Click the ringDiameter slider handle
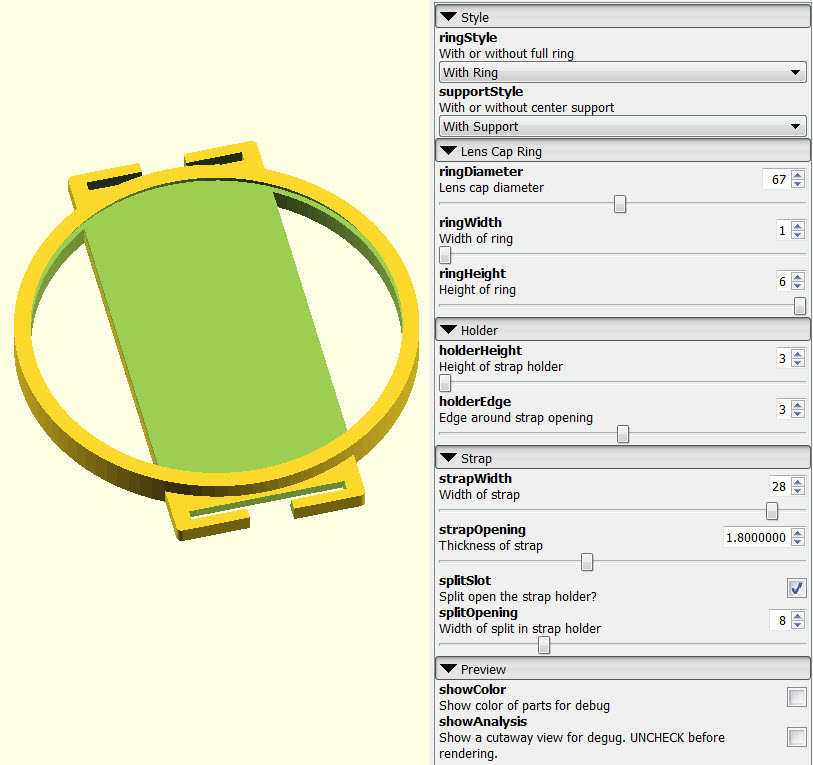The width and height of the screenshot is (813, 765). [x=620, y=204]
